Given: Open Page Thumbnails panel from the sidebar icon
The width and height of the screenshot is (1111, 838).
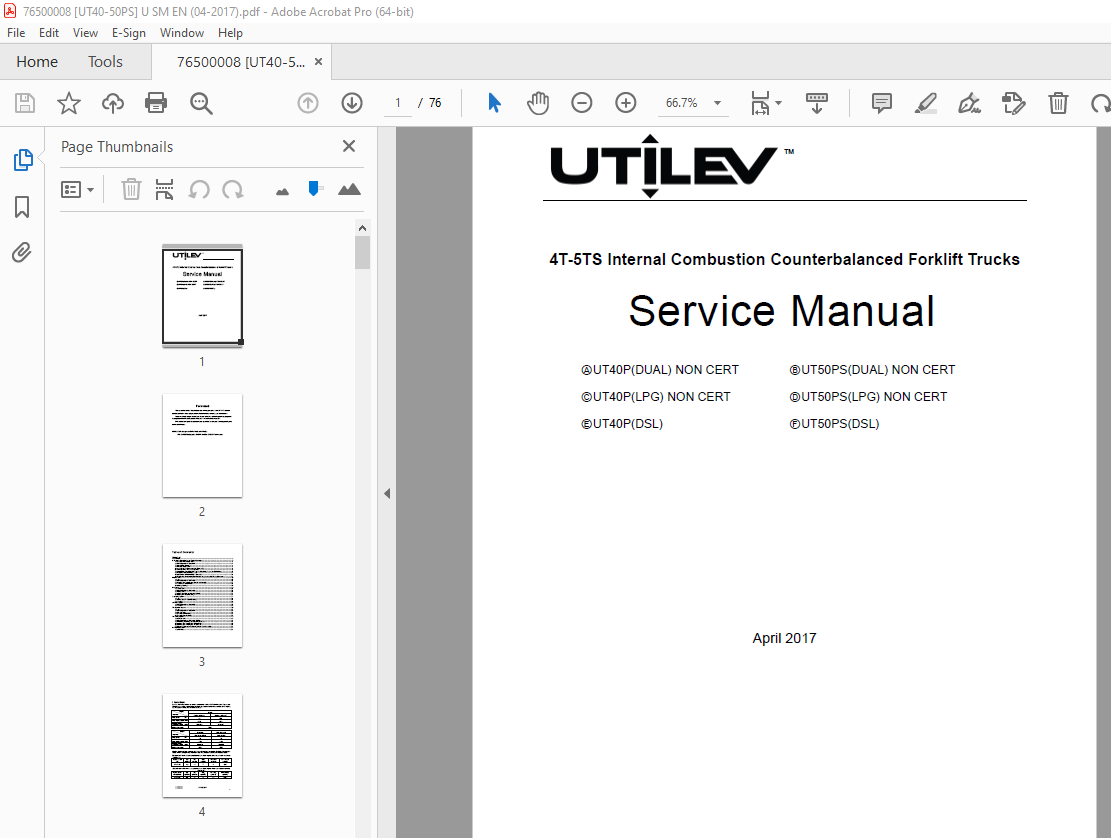Looking at the screenshot, I should click(23, 160).
